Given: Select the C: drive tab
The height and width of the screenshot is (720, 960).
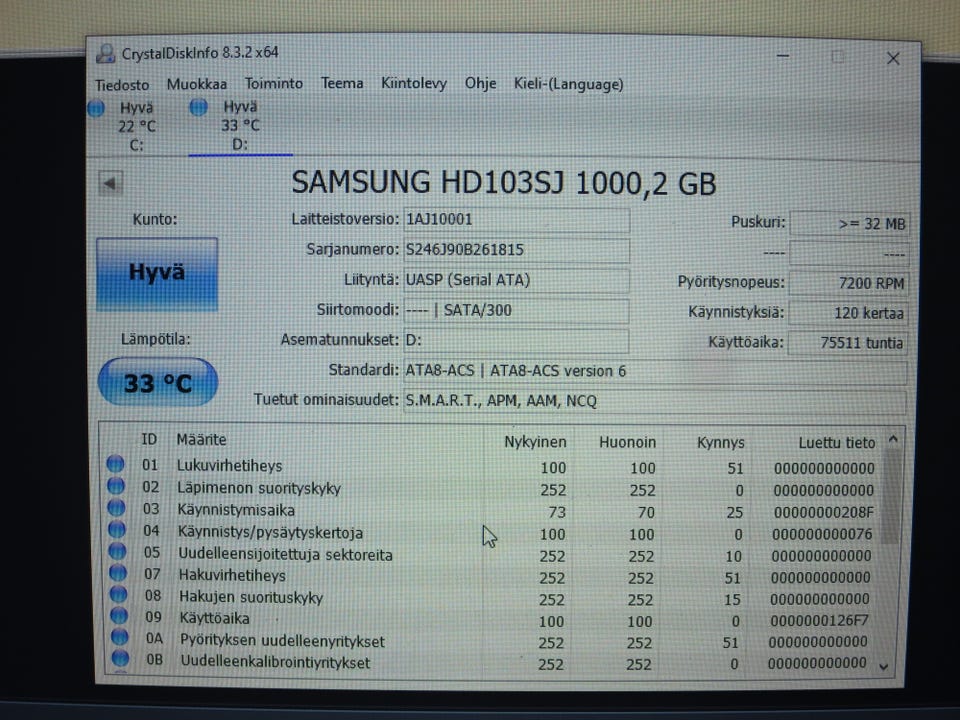Looking at the screenshot, I should [x=137, y=126].
